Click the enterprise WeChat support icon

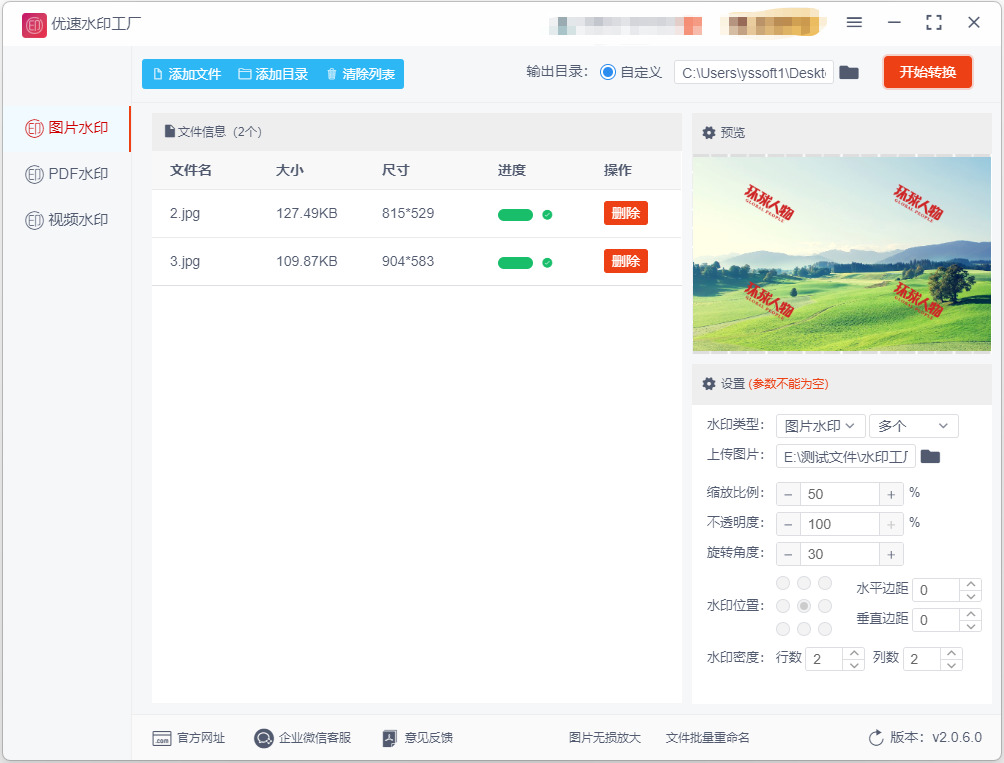pos(263,738)
